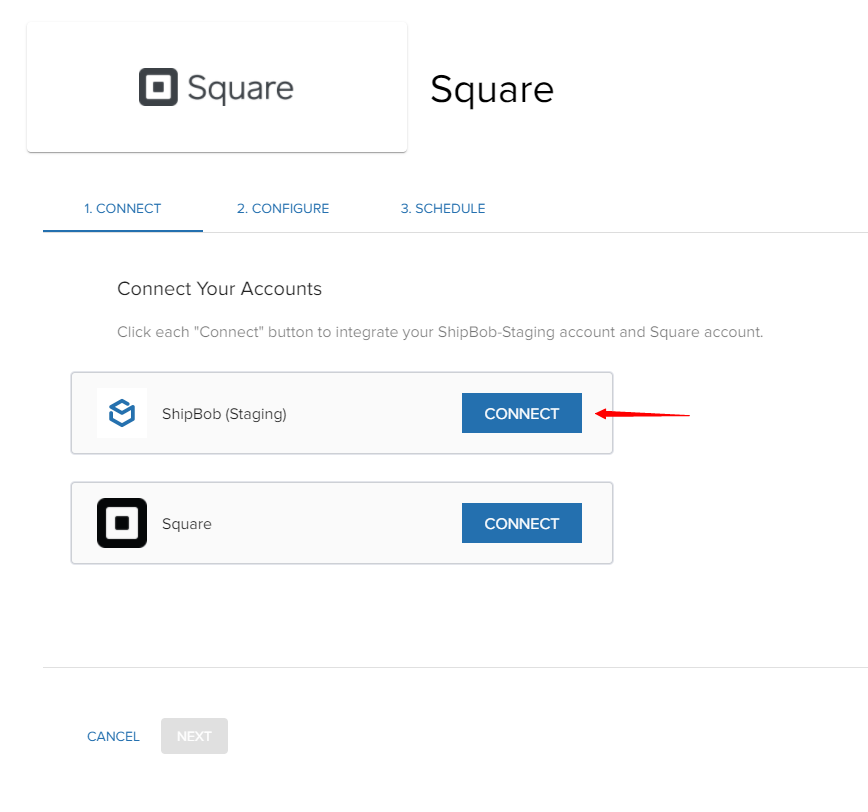Click the CONNECT button pointed by red arrow

click(x=521, y=412)
